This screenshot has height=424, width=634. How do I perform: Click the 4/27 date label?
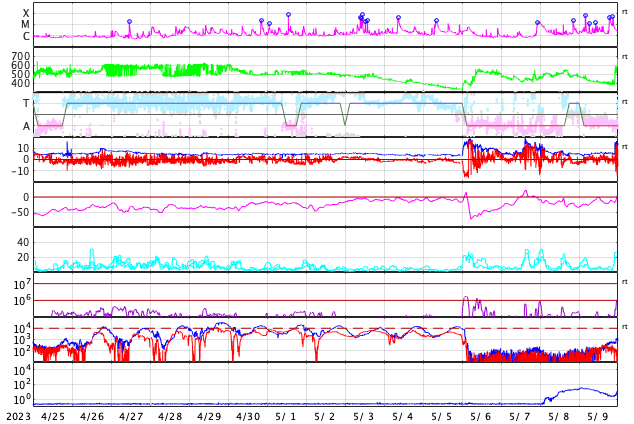click(x=131, y=416)
